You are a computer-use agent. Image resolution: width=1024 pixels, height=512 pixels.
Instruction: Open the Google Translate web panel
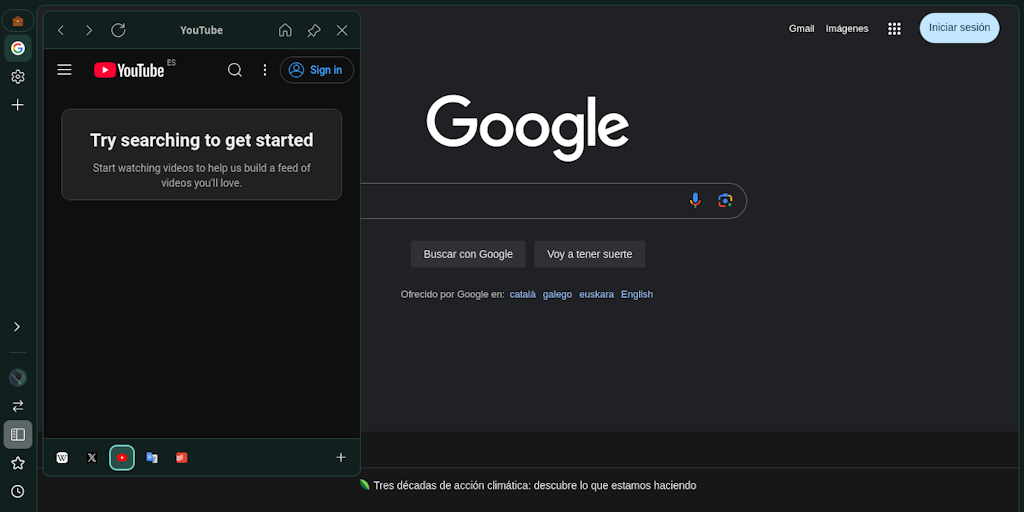[x=152, y=458]
